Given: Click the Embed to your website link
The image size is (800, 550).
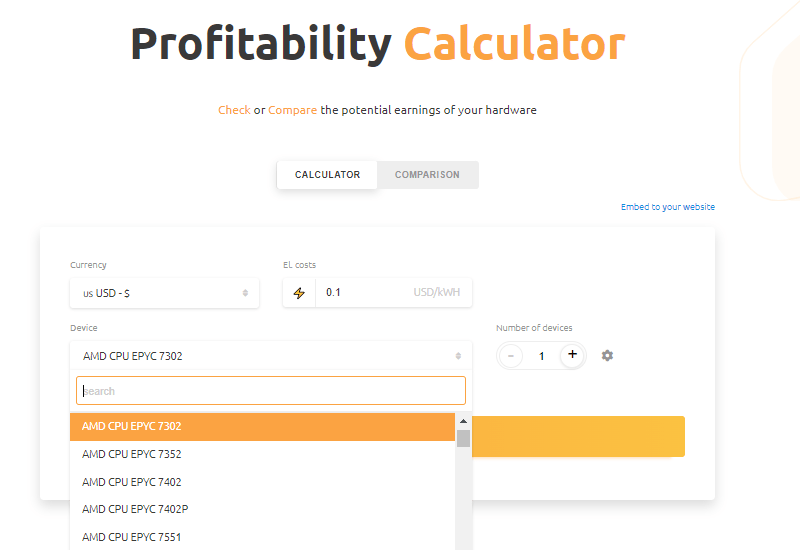Looking at the screenshot, I should (x=667, y=207).
